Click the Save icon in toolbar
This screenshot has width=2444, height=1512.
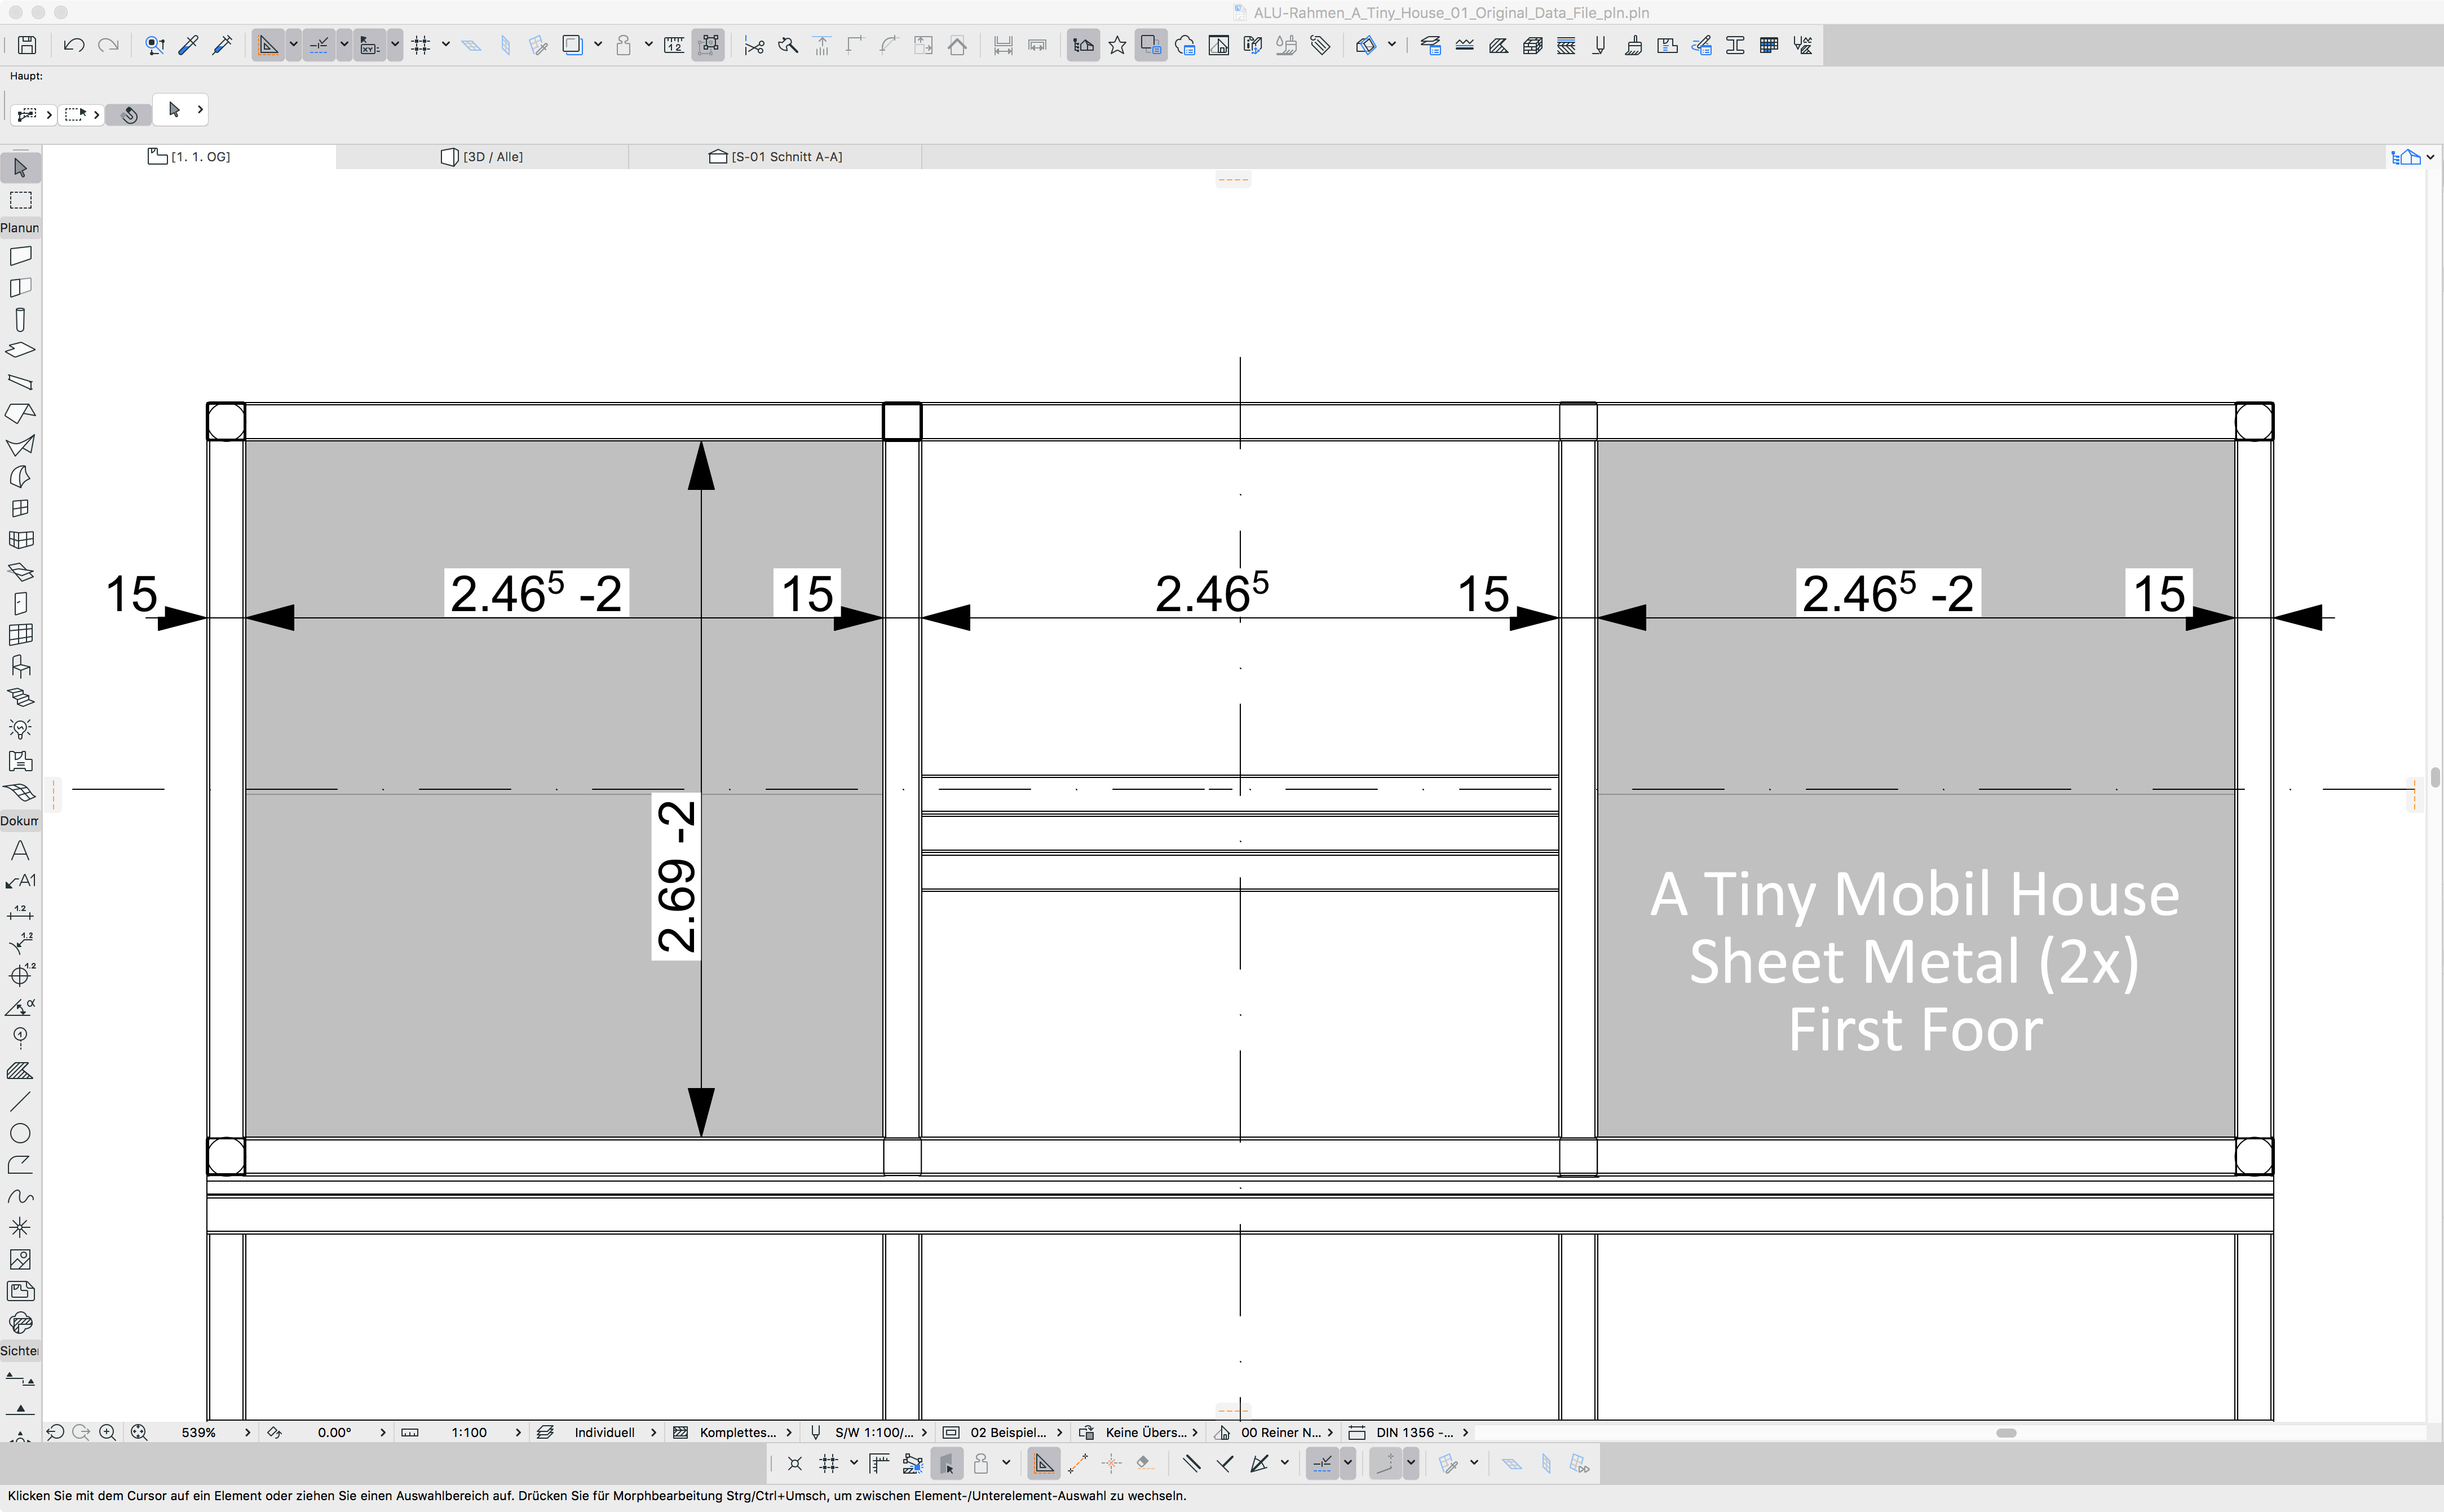[27, 45]
